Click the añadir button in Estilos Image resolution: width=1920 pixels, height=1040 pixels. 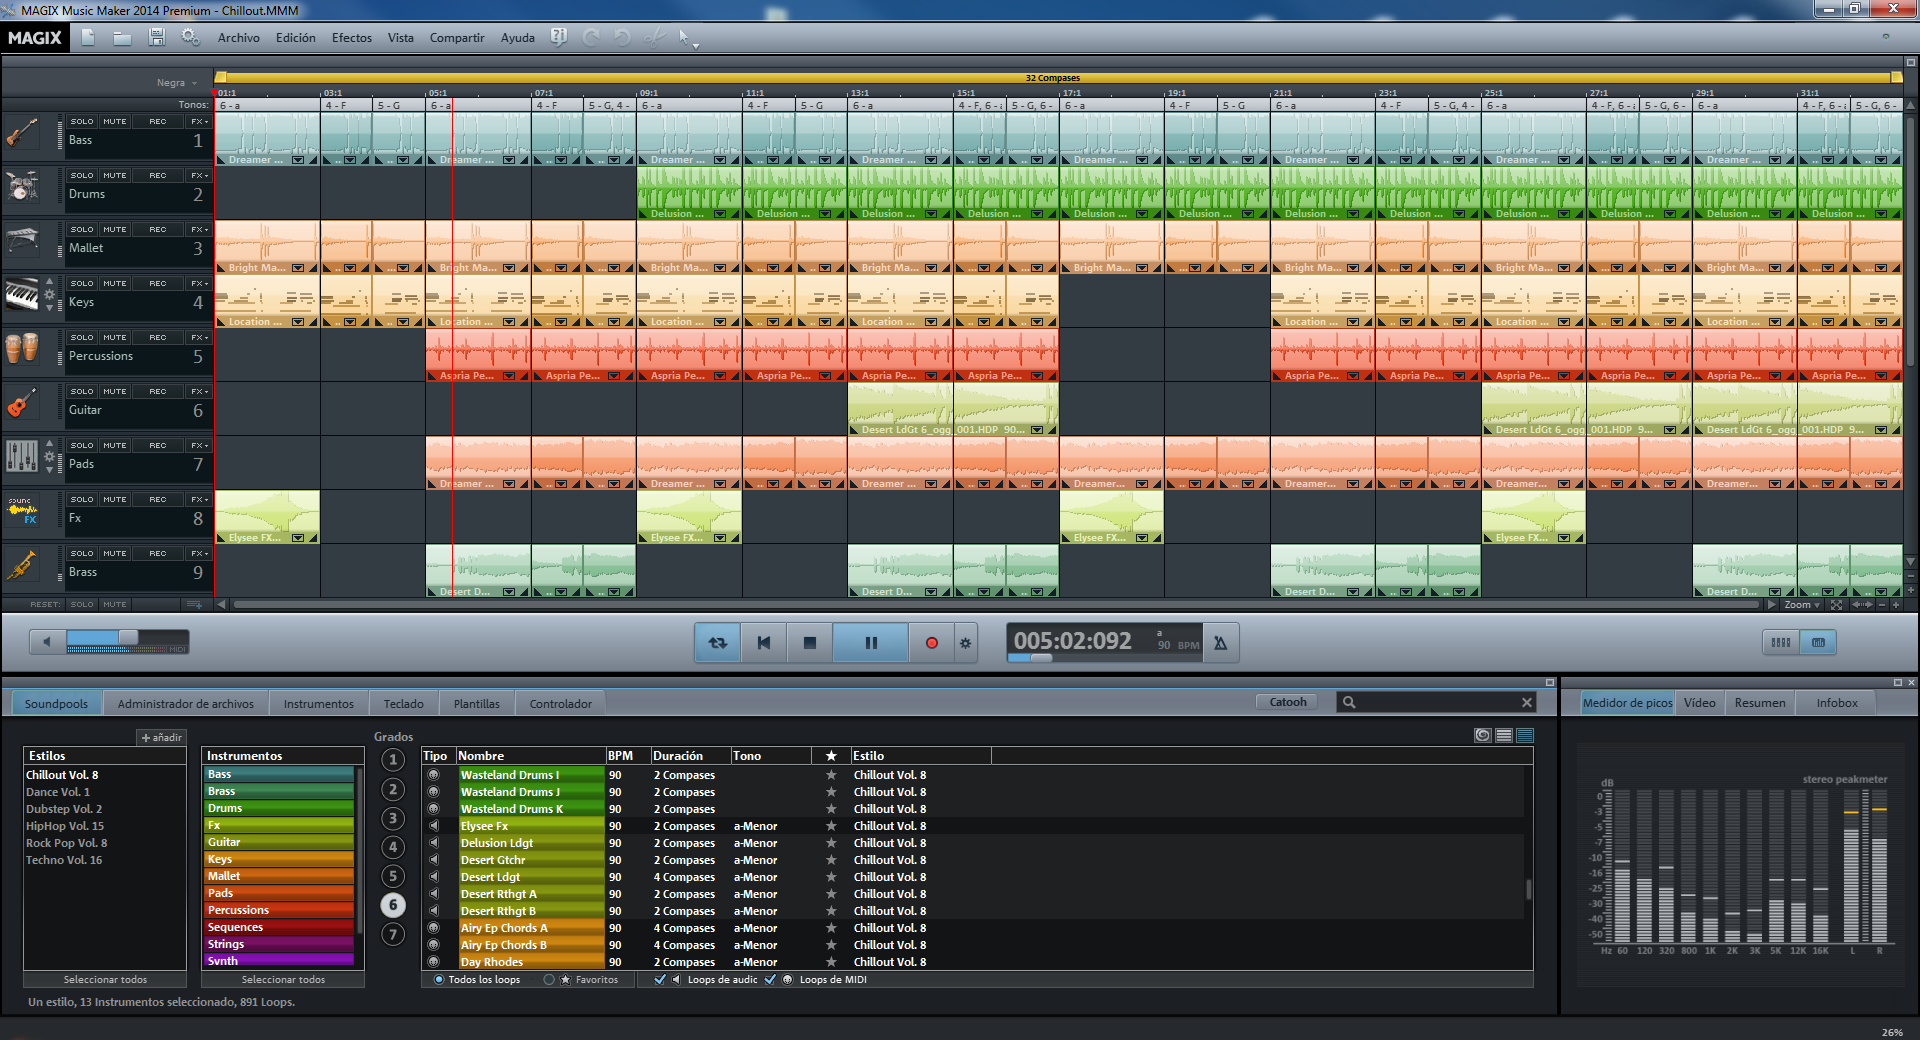[x=162, y=738]
